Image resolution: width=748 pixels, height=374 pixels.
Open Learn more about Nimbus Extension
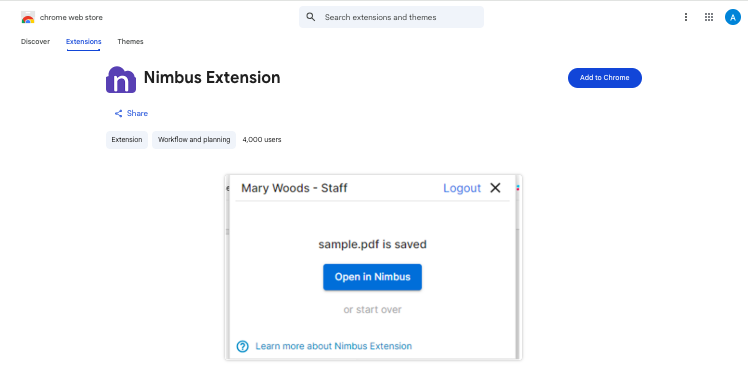coord(333,346)
